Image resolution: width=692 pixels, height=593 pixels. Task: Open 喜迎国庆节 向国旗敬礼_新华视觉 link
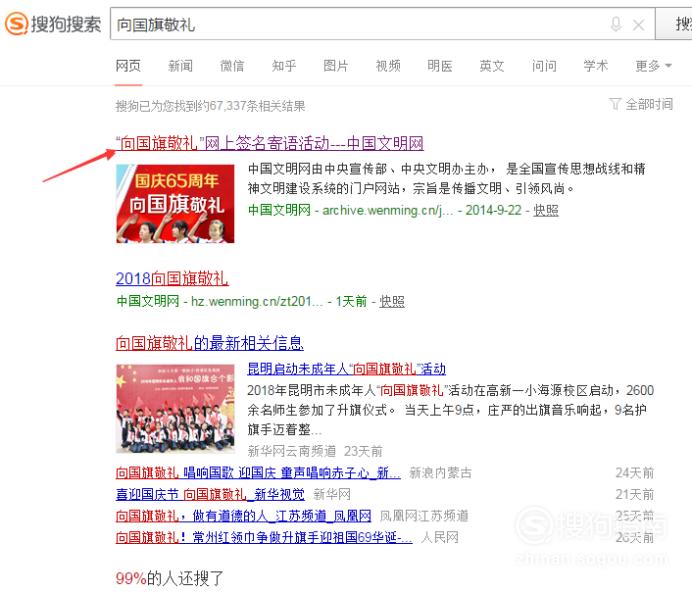[210, 495]
